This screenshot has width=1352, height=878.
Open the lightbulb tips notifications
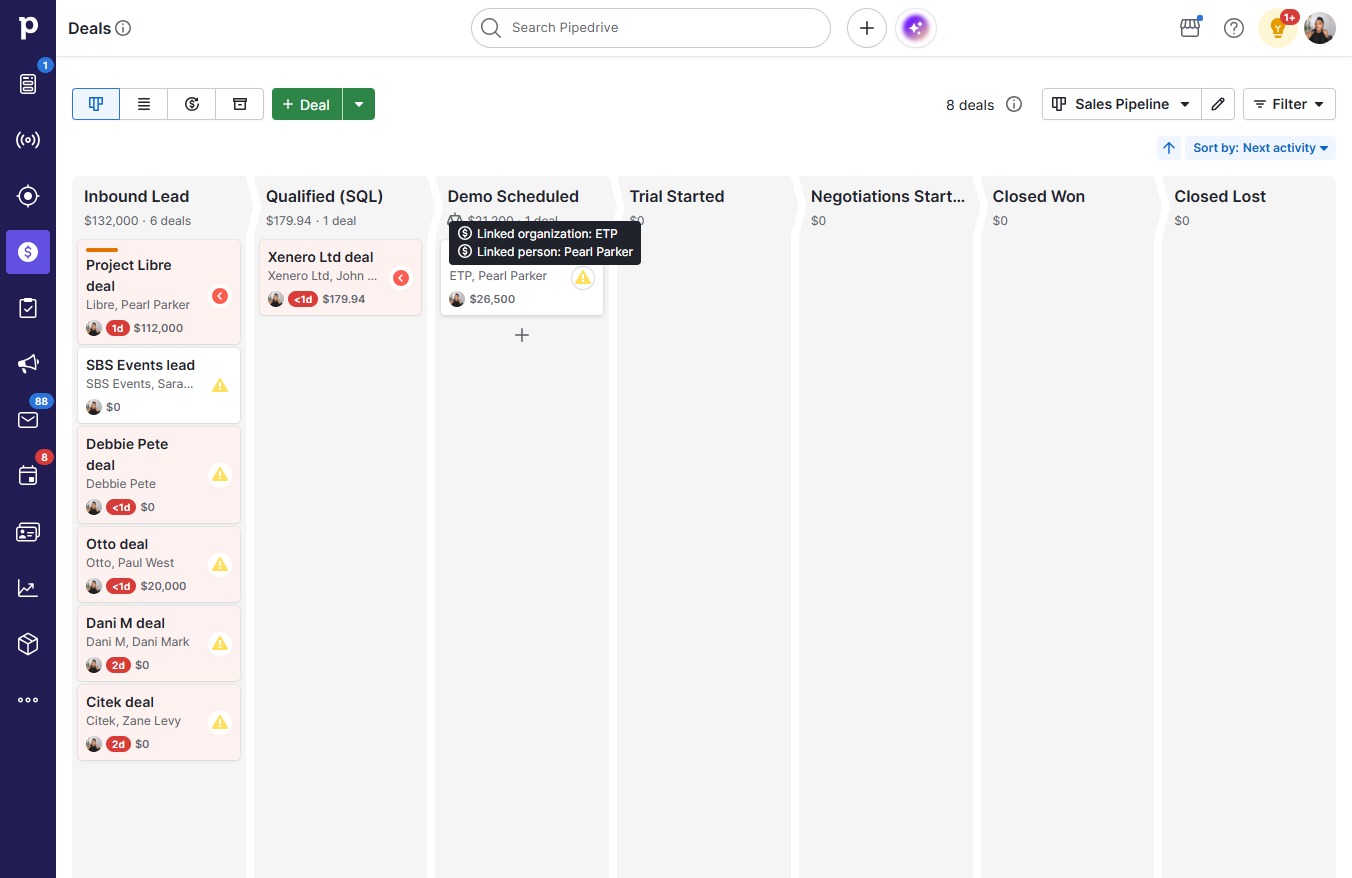(1277, 28)
